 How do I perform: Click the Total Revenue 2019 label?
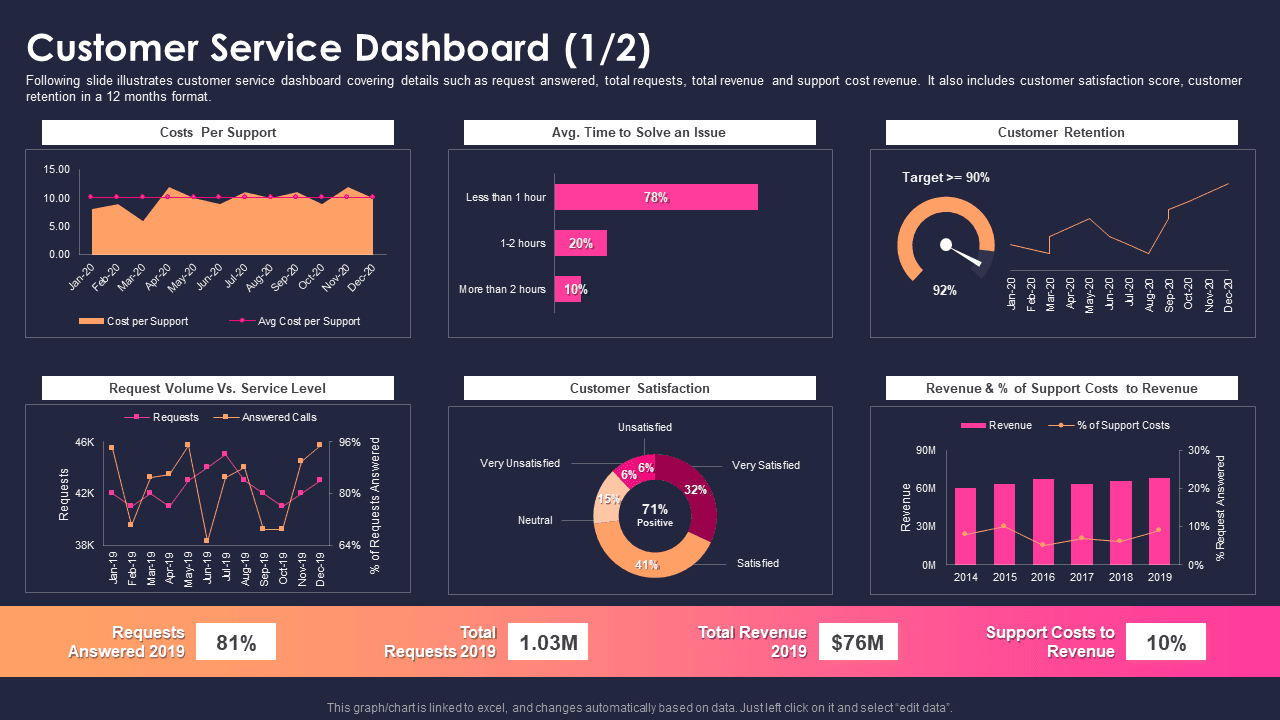[753, 642]
